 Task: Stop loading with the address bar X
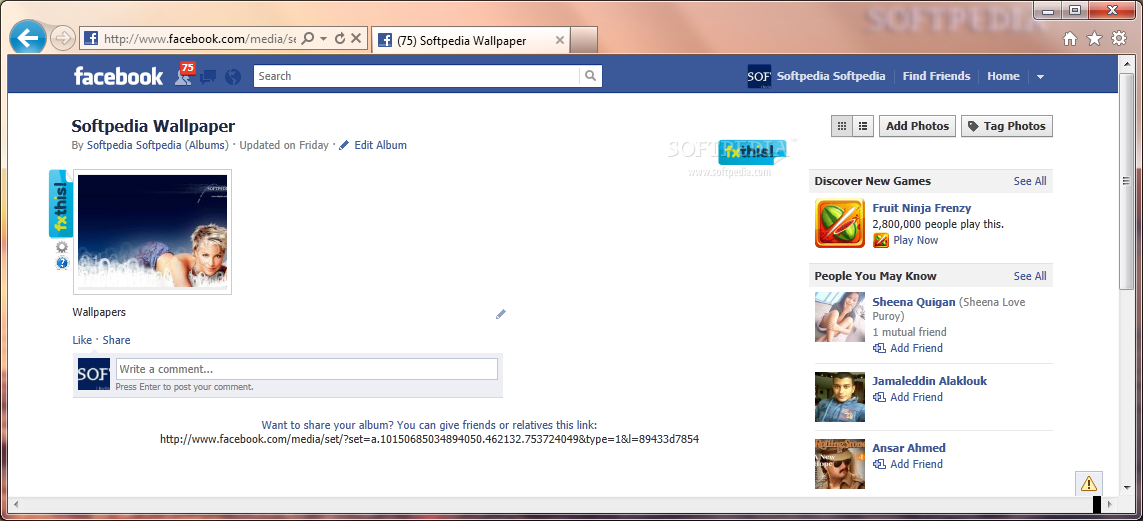(356, 39)
